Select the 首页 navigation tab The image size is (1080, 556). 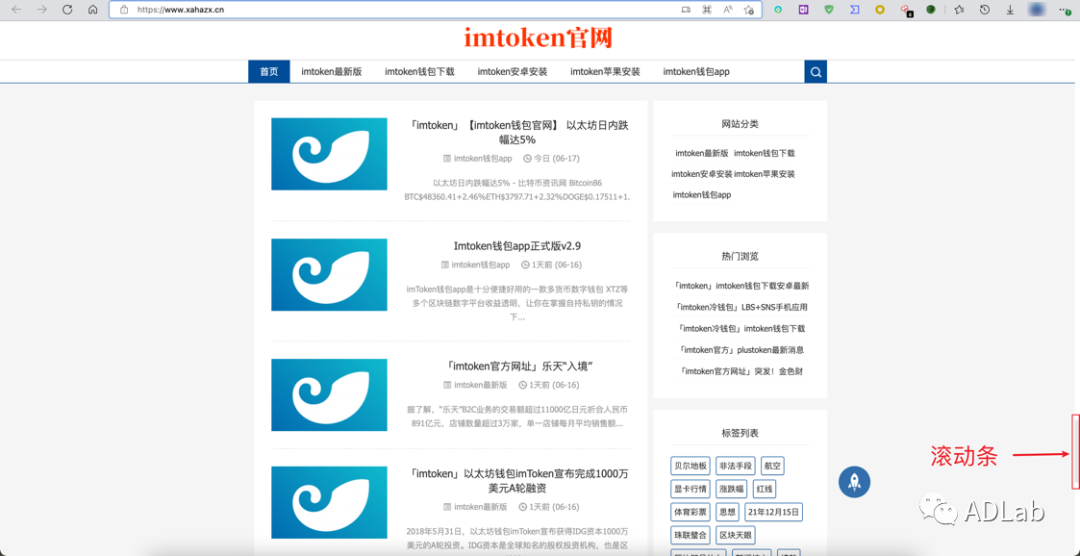(269, 72)
